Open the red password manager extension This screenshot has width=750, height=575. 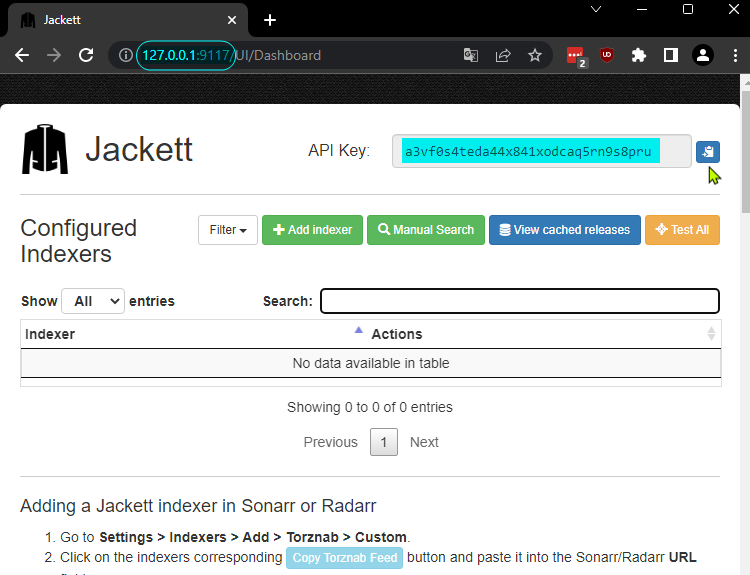coord(575,56)
